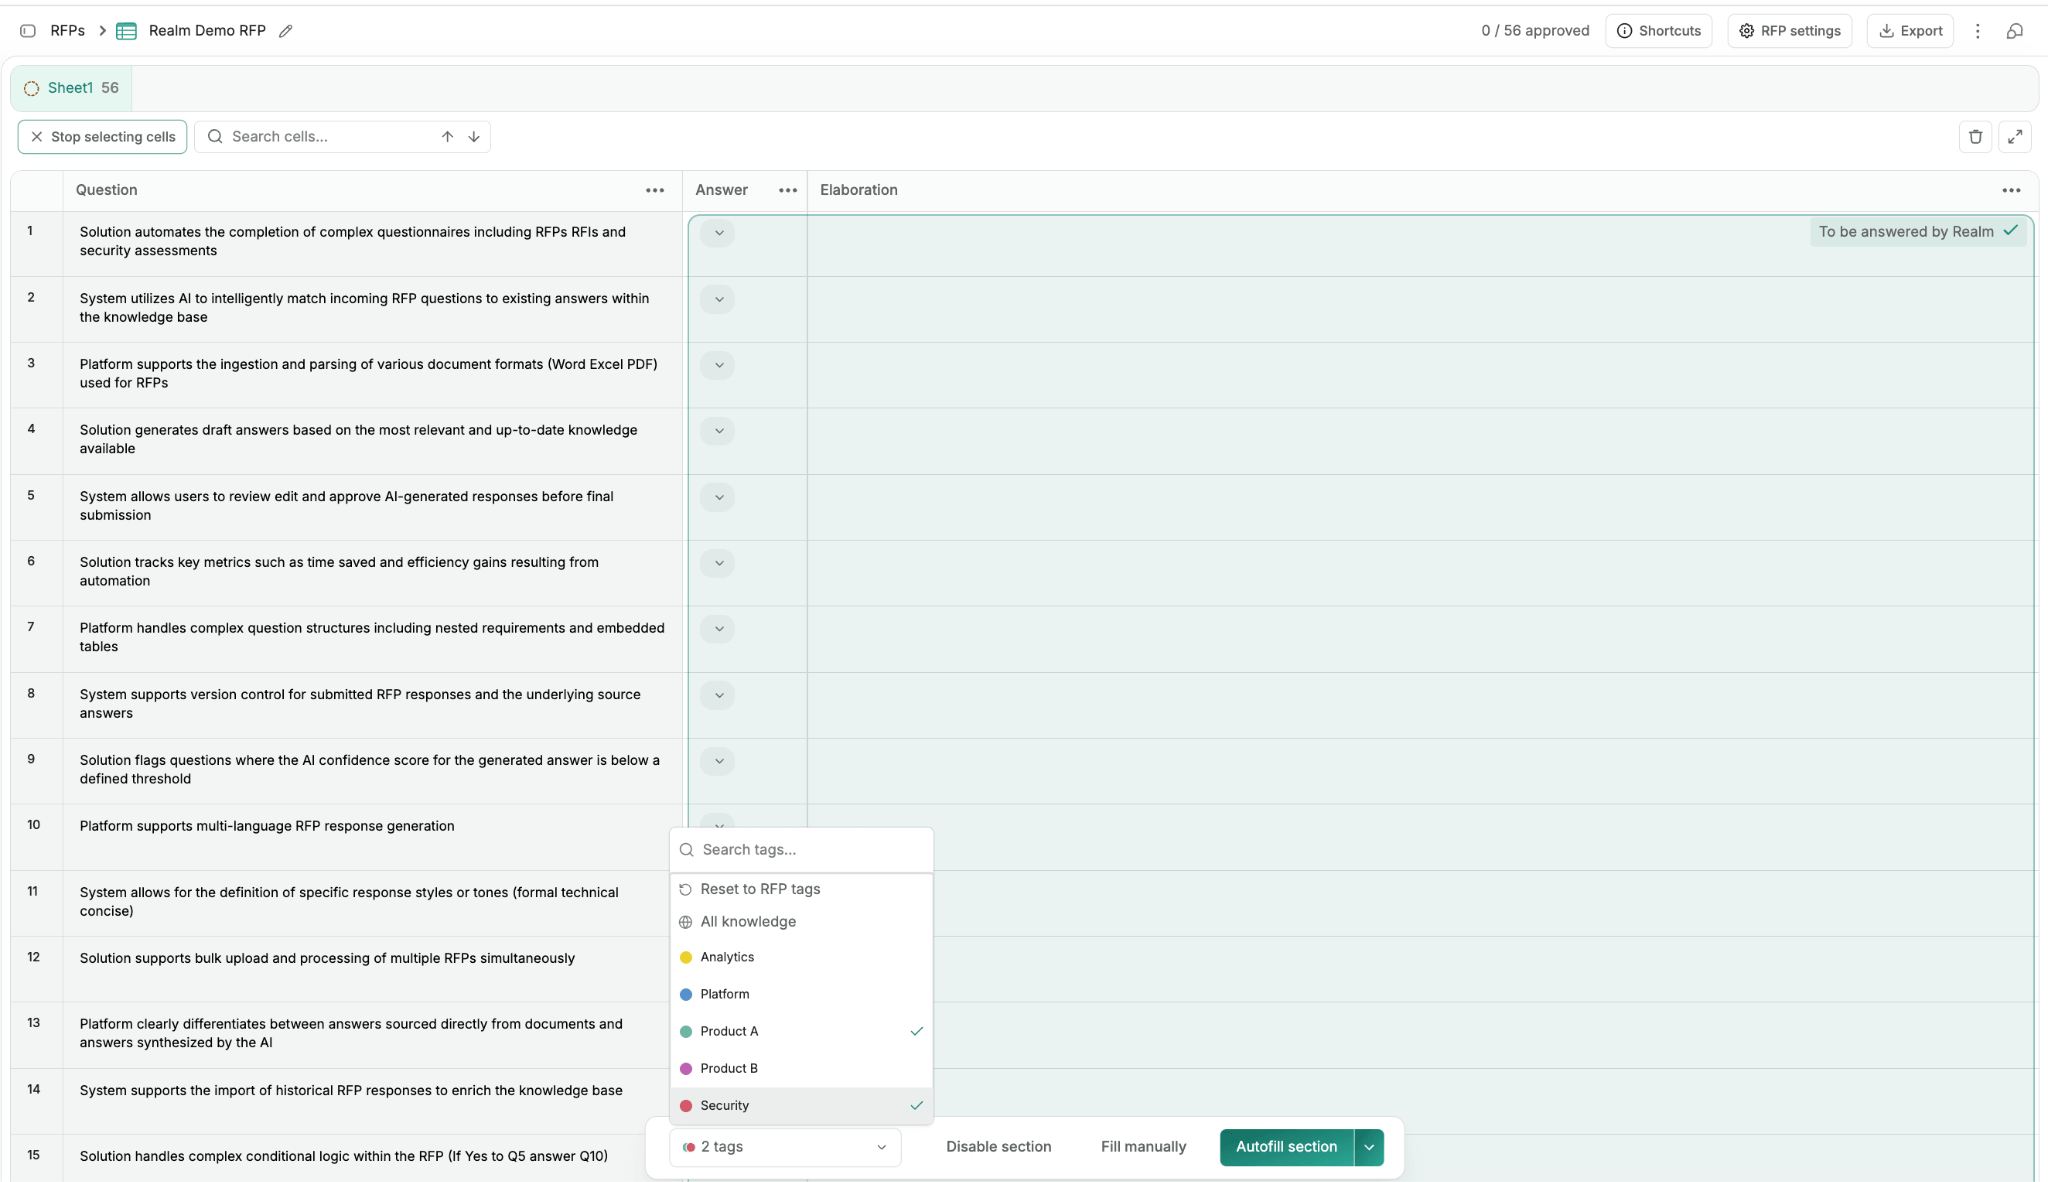Click Stop selecting cells

pyautogui.click(x=102, y=137)
